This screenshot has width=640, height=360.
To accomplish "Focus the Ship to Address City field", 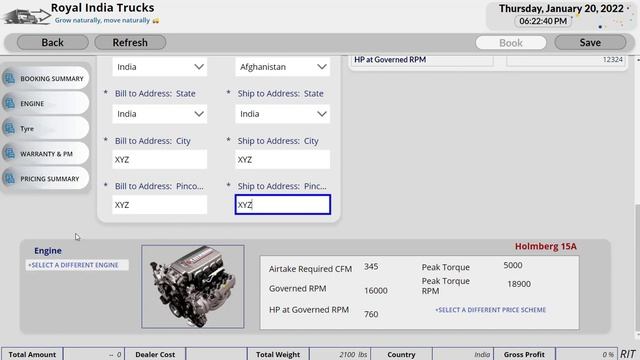I will pyautogui.click(x=282, y=160).
